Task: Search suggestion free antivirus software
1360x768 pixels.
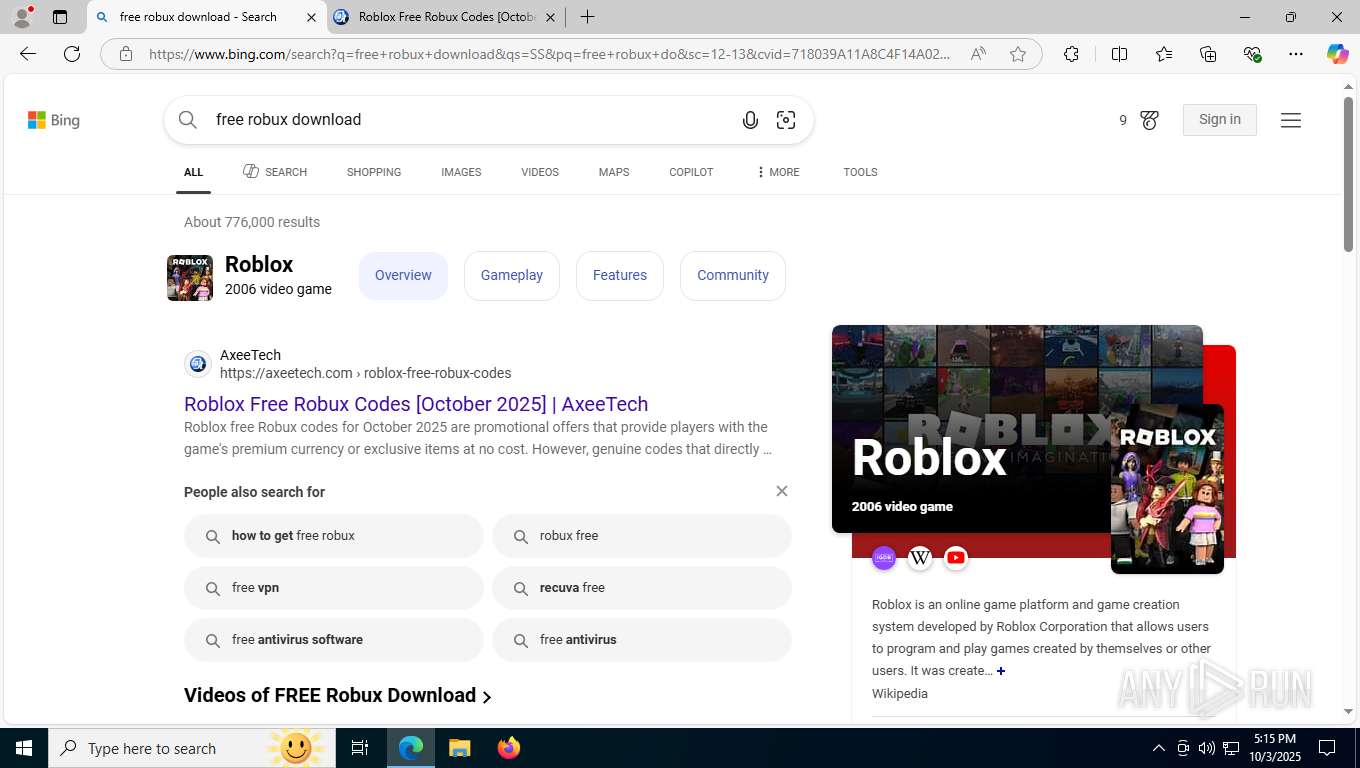Action: tap(333, 640)
